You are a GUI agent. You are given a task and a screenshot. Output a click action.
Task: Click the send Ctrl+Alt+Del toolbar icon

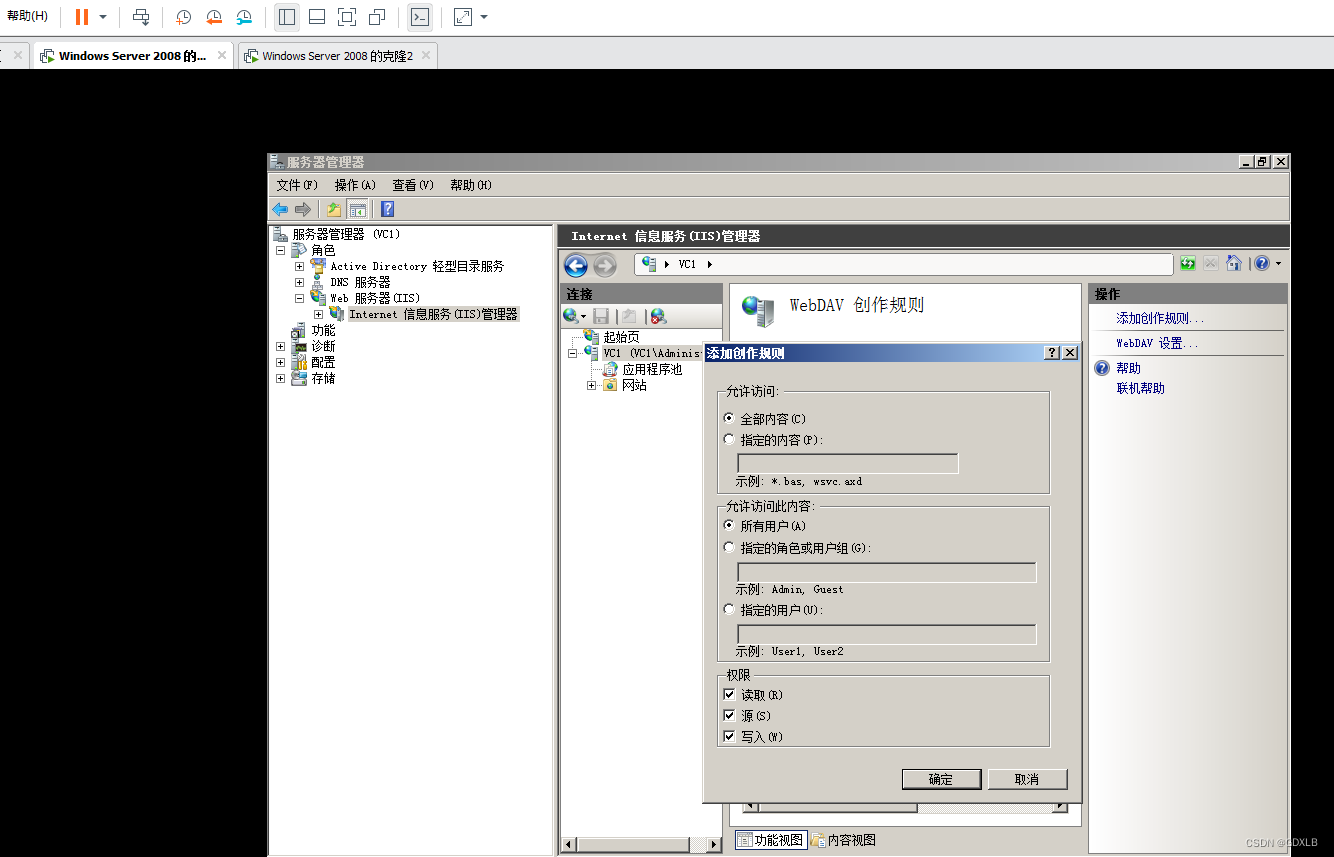[141, 17]
